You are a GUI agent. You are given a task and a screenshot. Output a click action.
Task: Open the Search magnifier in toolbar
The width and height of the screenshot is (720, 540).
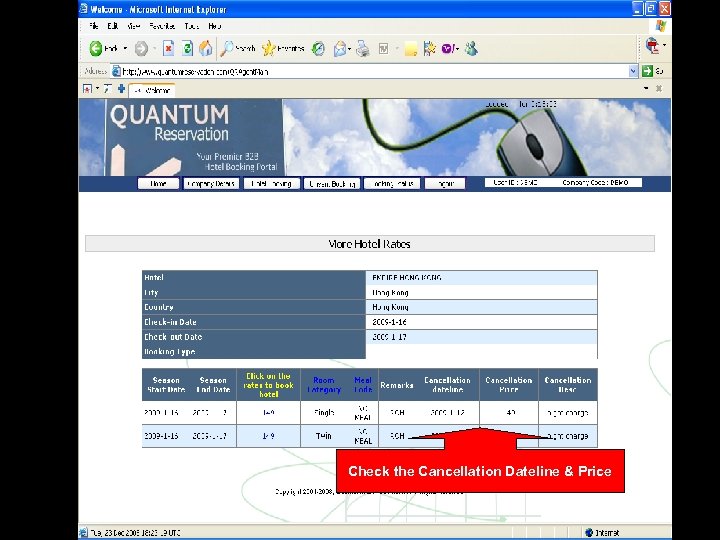[x=238, y=48]
